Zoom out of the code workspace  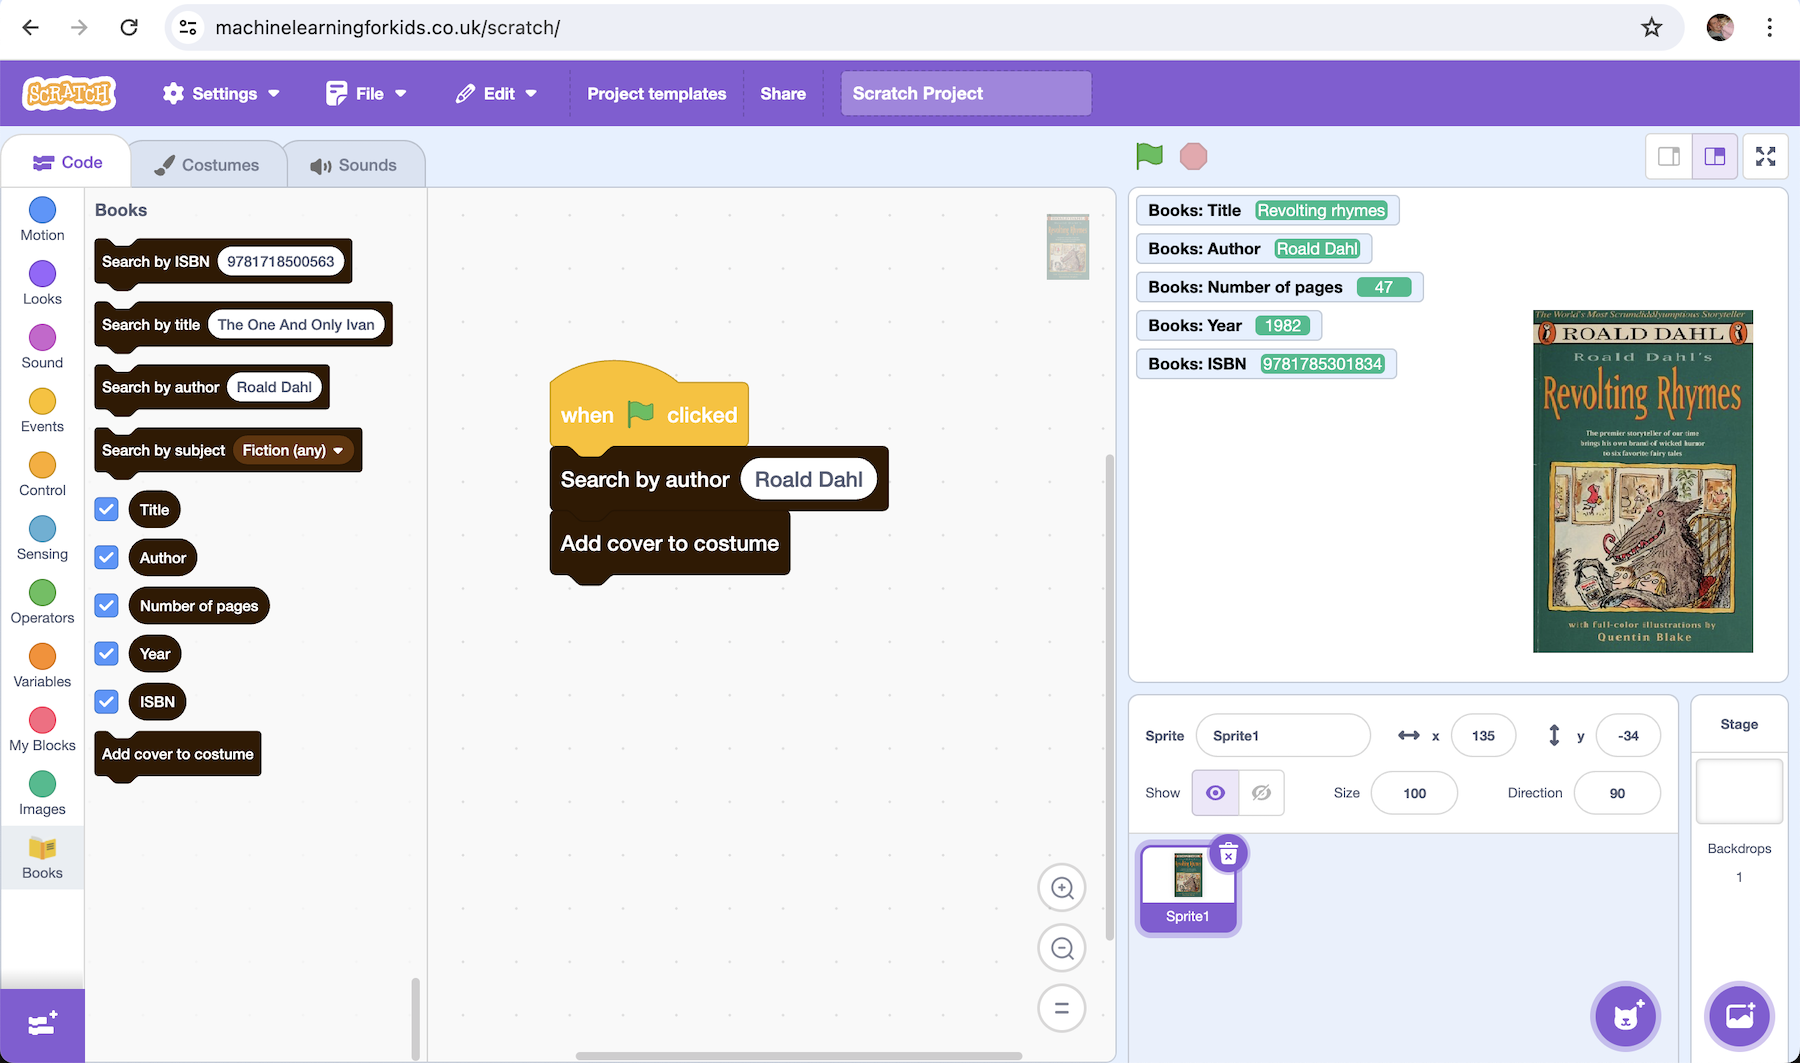click(1061, 948)
